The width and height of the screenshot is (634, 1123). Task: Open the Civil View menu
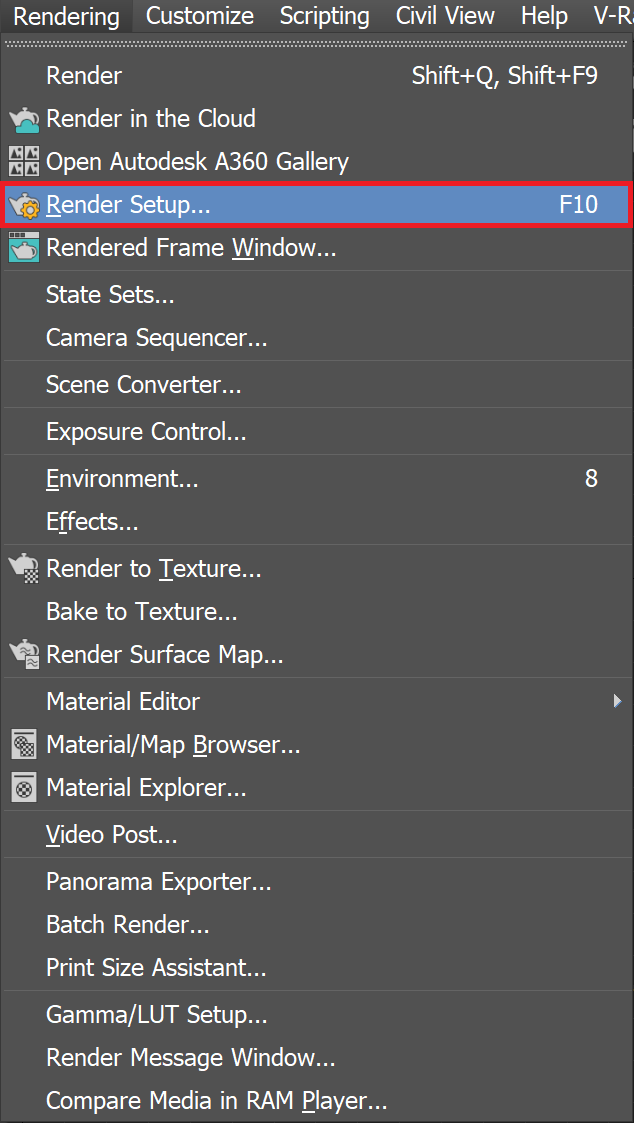click(x=444, y=16)
